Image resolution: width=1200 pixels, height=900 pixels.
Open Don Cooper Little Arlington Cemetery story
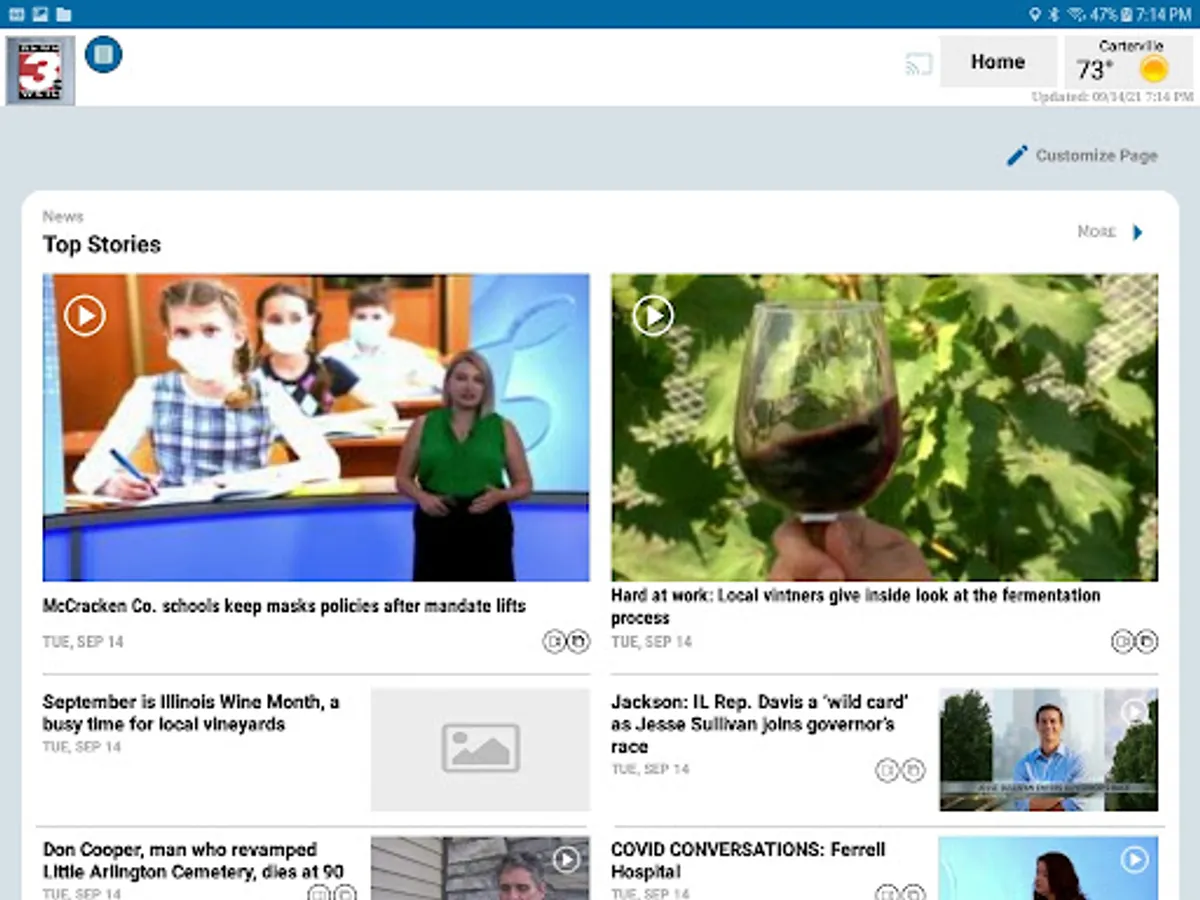click(x=193, y=861)
